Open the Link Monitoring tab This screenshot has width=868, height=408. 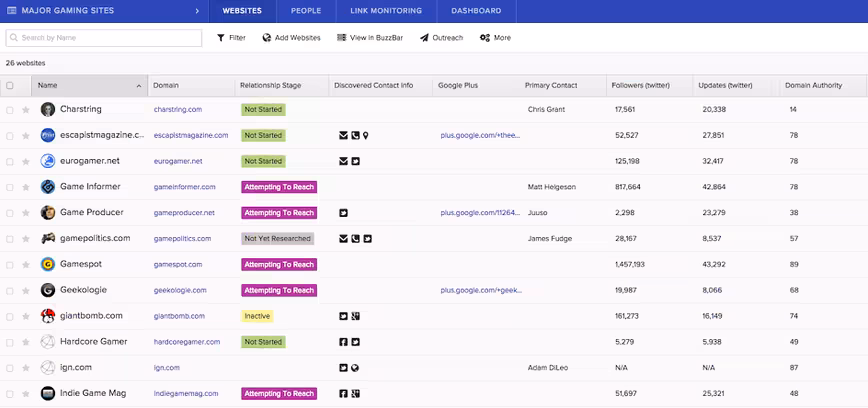[386, 11]
